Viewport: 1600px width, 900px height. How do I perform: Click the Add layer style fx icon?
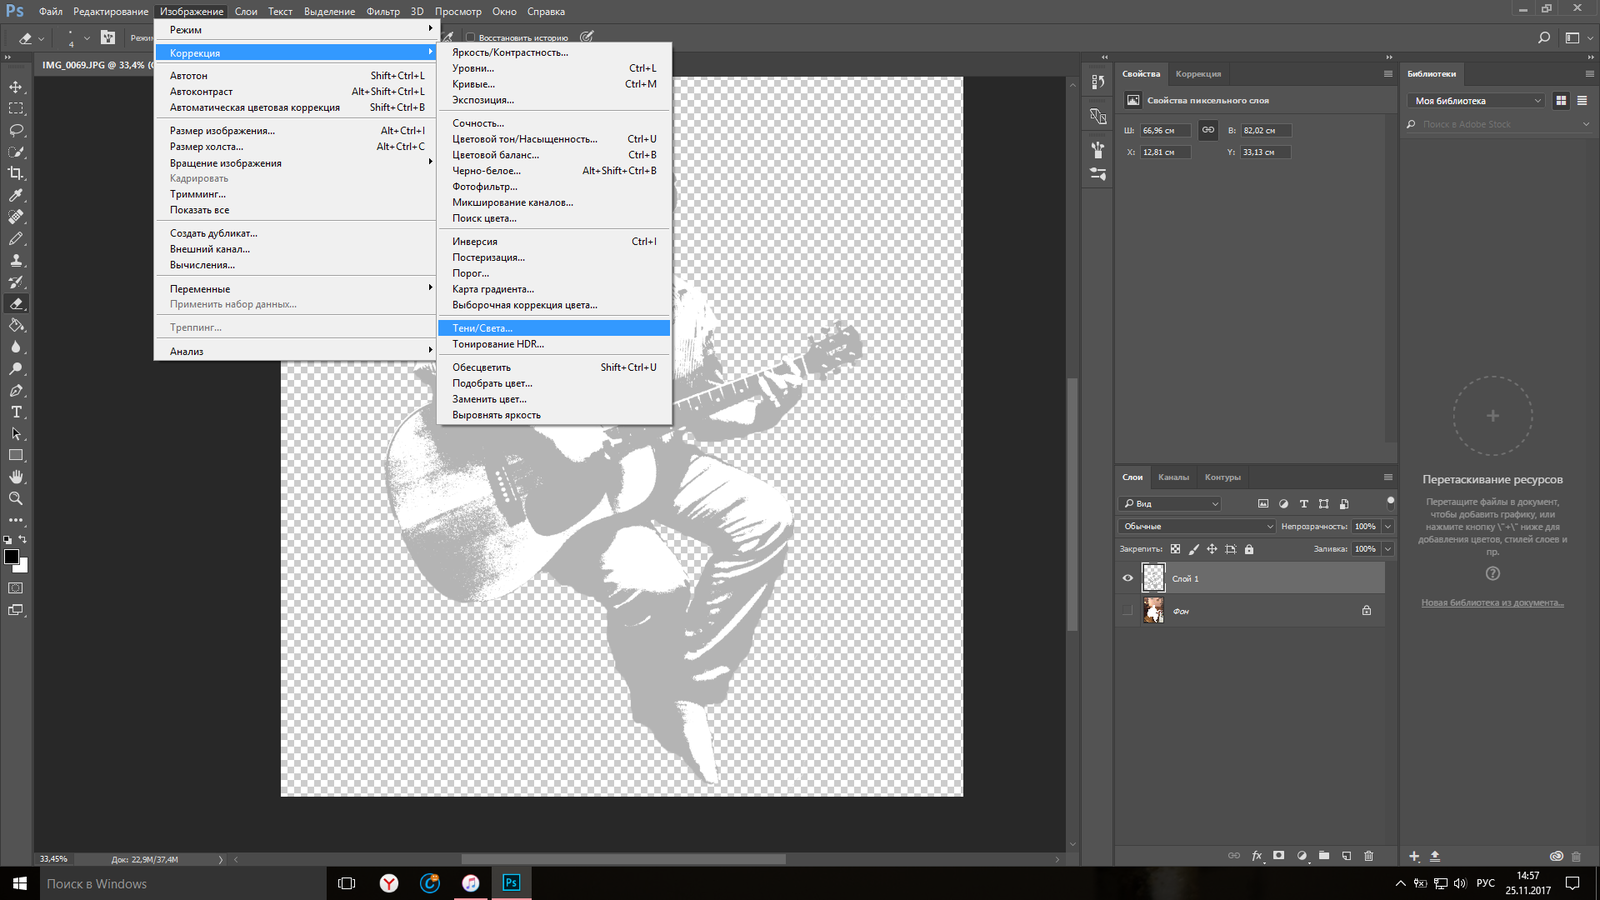(x=1257, y=856)
